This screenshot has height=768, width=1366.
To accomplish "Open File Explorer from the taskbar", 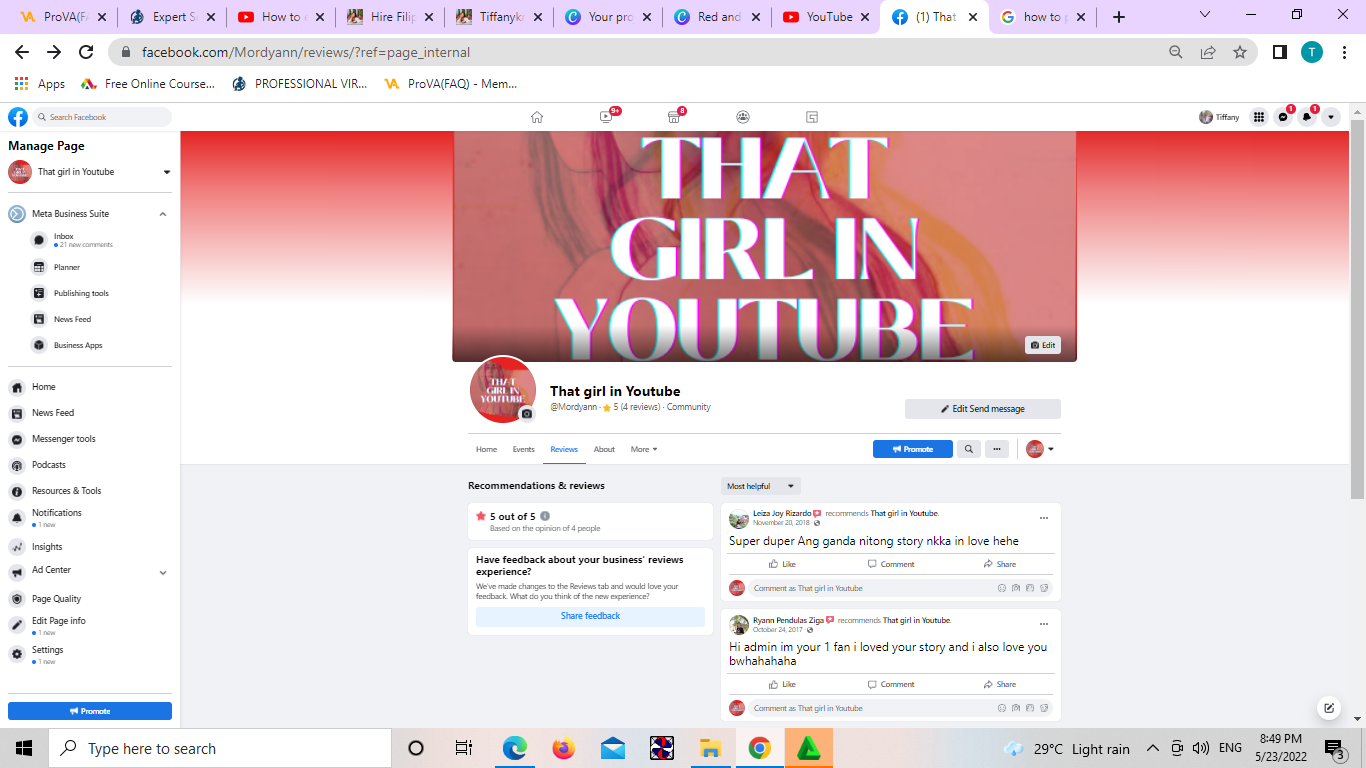I will [711, 748].
